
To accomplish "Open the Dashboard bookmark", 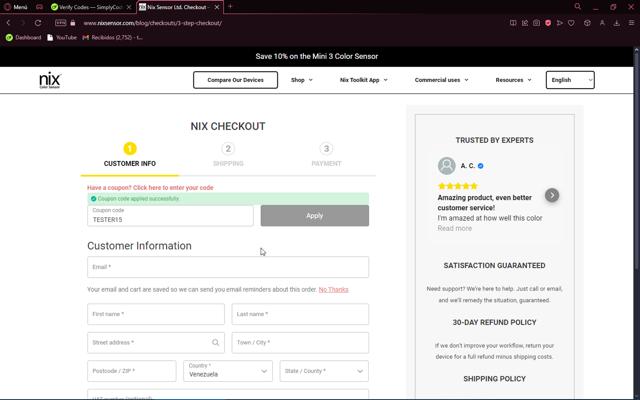I will 24,38.
